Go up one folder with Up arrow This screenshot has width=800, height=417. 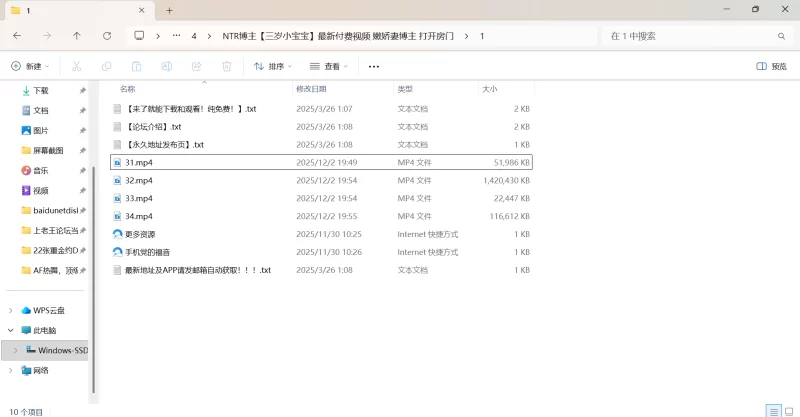(77, 36)
